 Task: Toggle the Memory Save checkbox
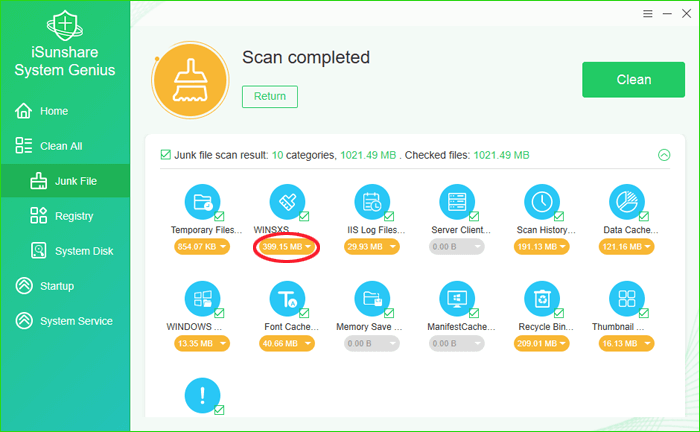389,313
